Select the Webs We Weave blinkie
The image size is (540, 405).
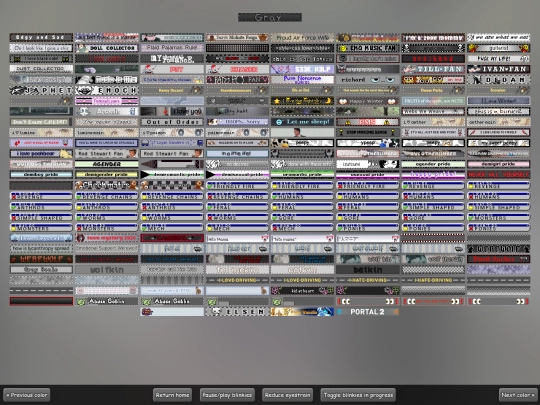433,111
